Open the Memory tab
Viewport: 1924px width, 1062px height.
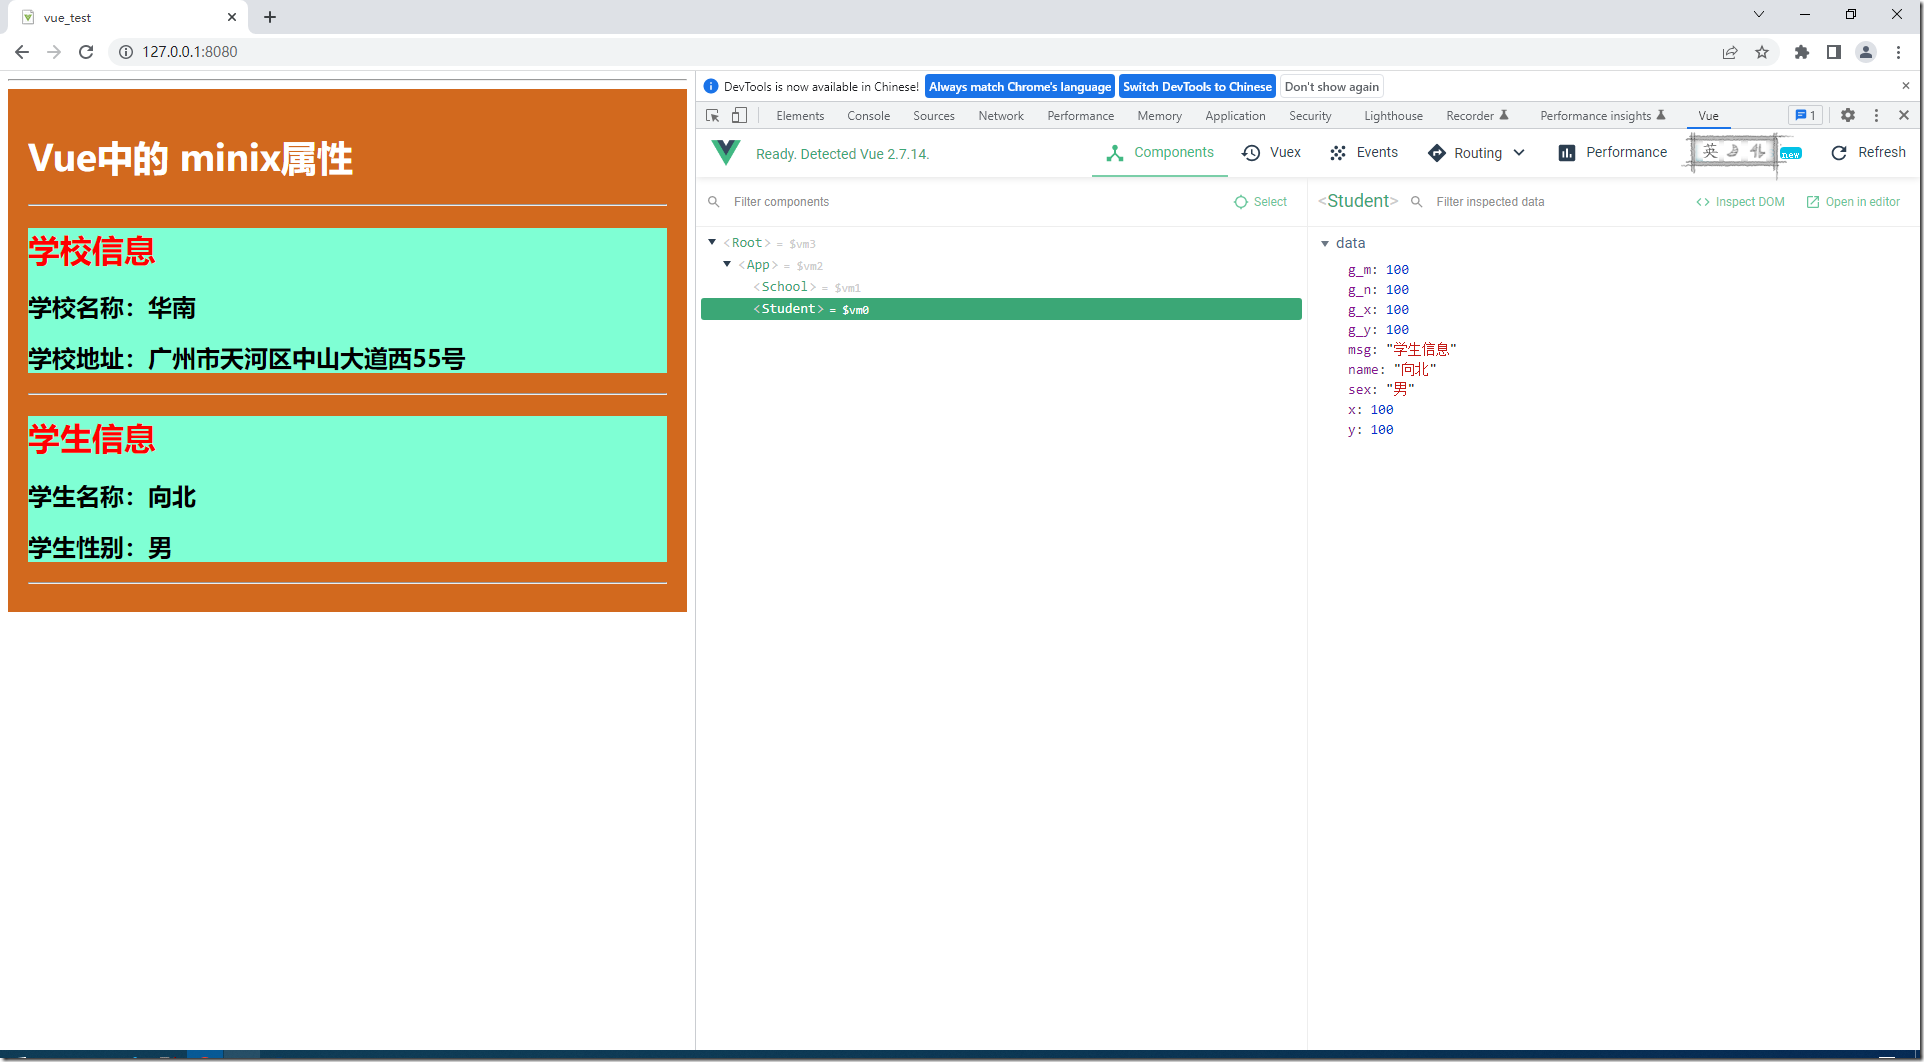[1159, 116]
